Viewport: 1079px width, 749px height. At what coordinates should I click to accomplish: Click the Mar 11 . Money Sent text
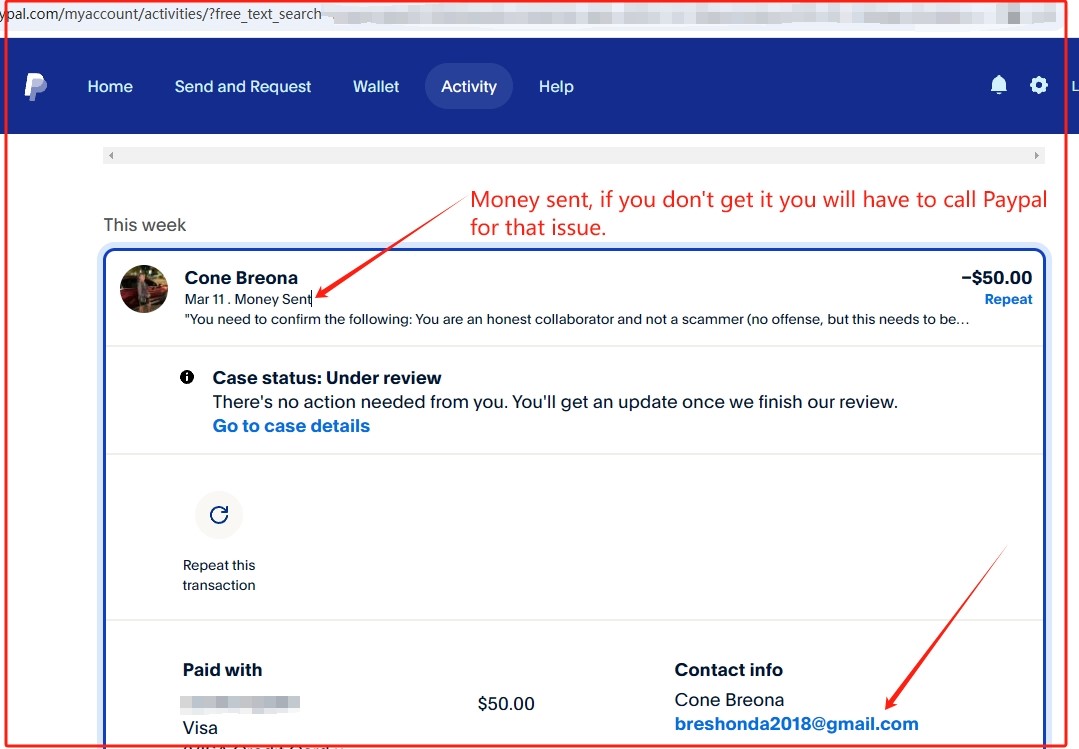pyautogui.click(x=248, y=299)
